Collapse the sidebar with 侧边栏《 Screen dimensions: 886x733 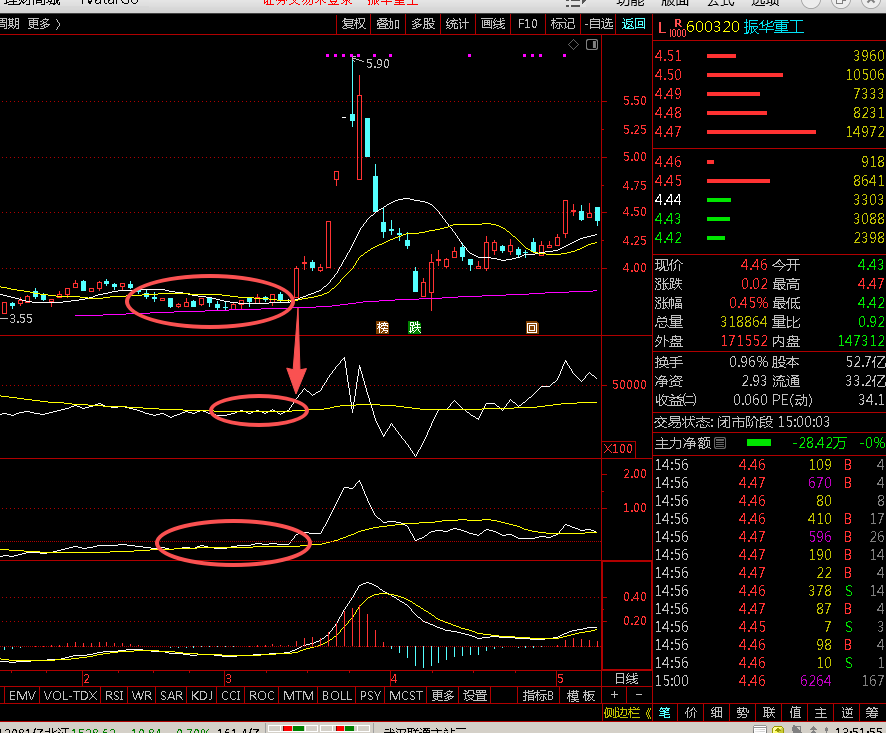(x=627, y=713)
